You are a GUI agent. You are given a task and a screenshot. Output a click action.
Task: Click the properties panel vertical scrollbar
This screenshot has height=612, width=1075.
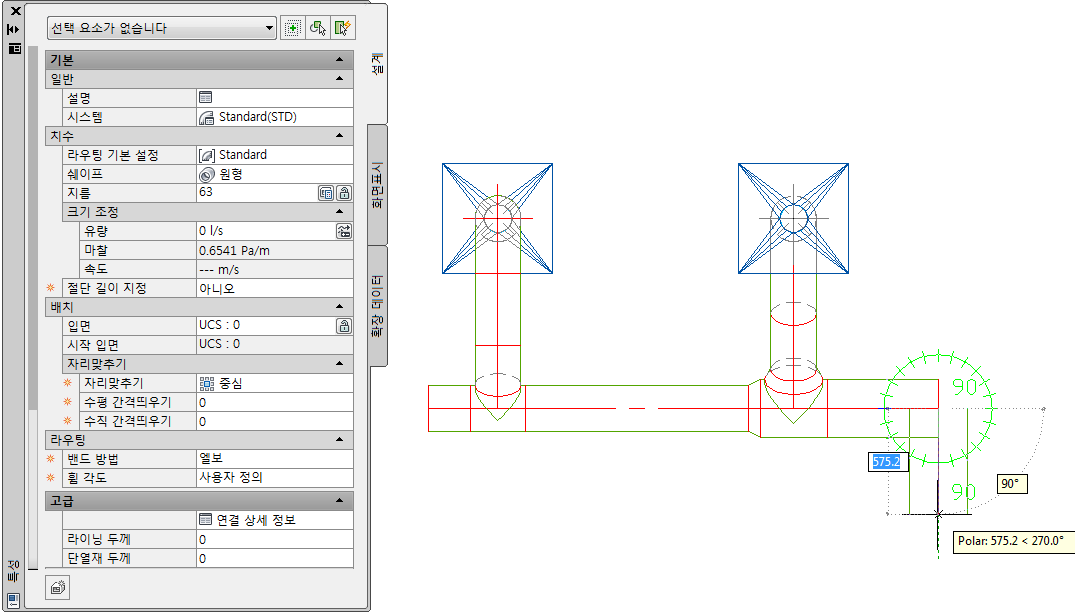(x=33, y=308)
